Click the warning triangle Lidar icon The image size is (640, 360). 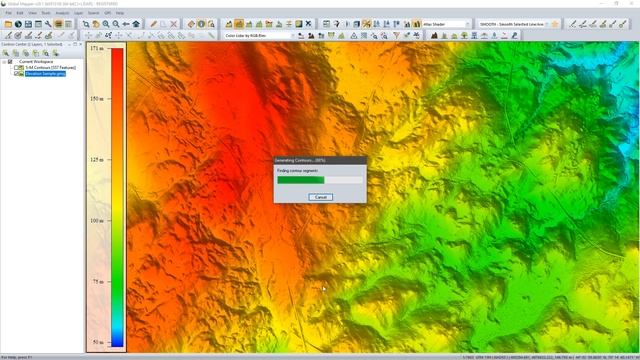[x=354, y=36]
